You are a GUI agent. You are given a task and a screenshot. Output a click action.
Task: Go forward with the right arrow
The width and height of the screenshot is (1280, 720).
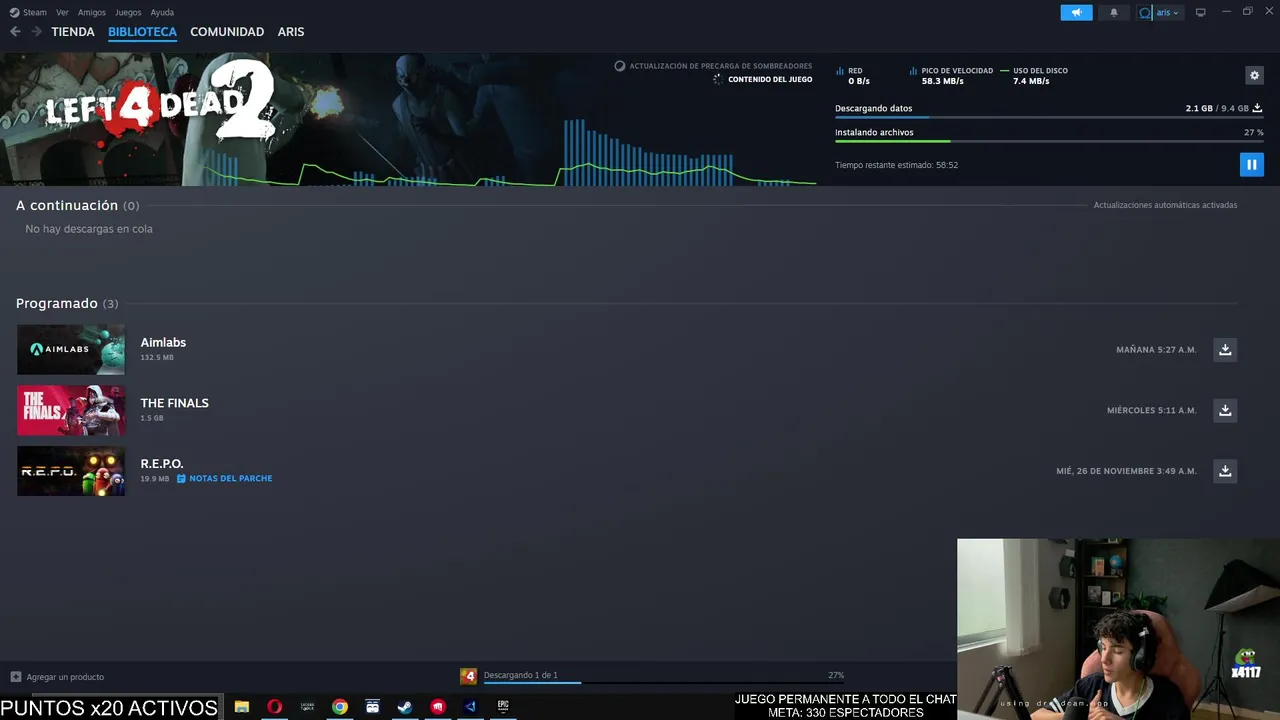(x=36, y=32)
